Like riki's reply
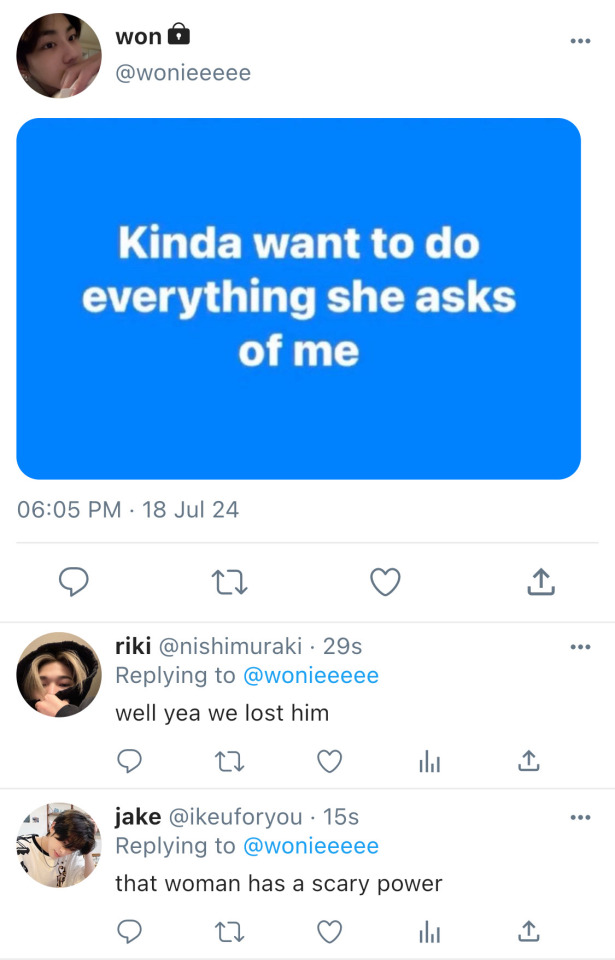The width and height of the screenshot is (615, 960). coord(329,762)
